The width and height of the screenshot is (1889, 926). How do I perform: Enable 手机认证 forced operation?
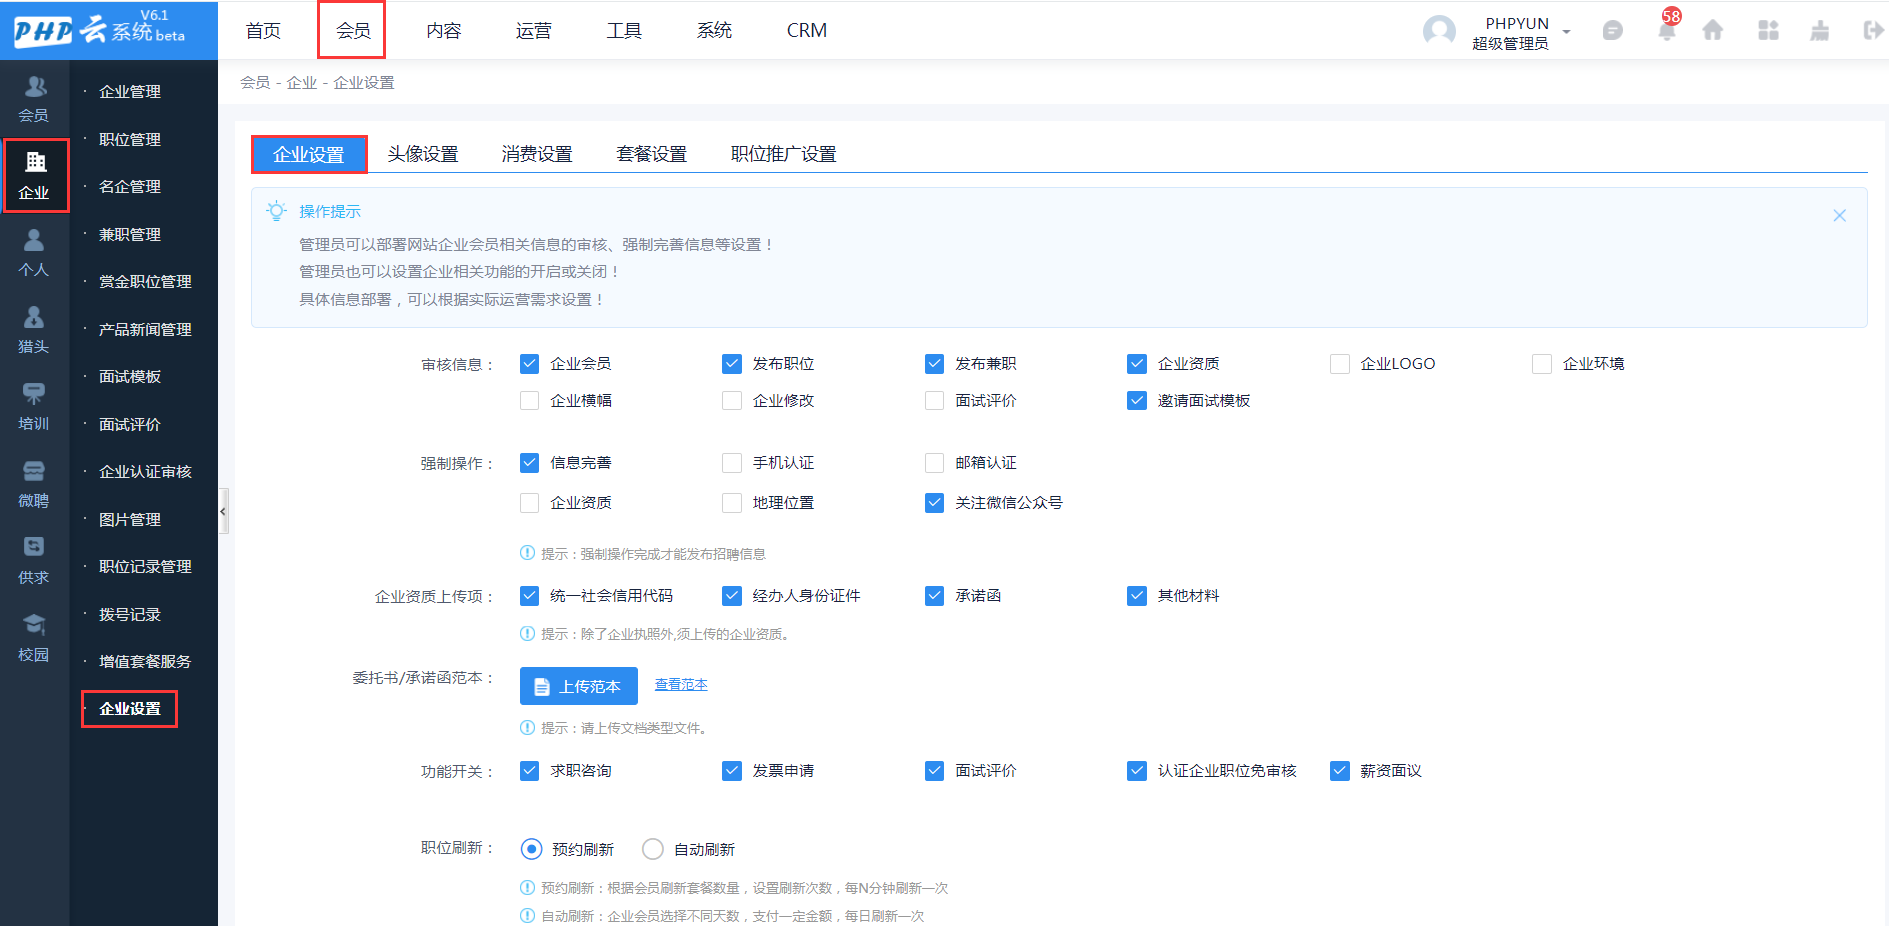[x=732, y=463]
